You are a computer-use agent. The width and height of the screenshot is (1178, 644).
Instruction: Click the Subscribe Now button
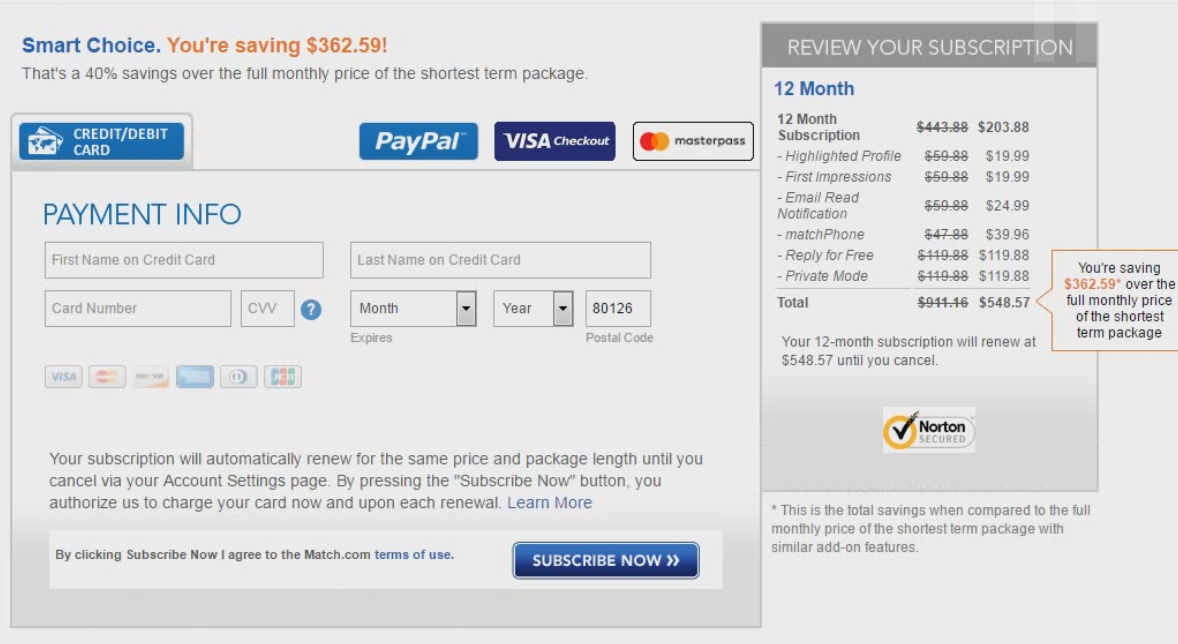(x=605, y=561)
